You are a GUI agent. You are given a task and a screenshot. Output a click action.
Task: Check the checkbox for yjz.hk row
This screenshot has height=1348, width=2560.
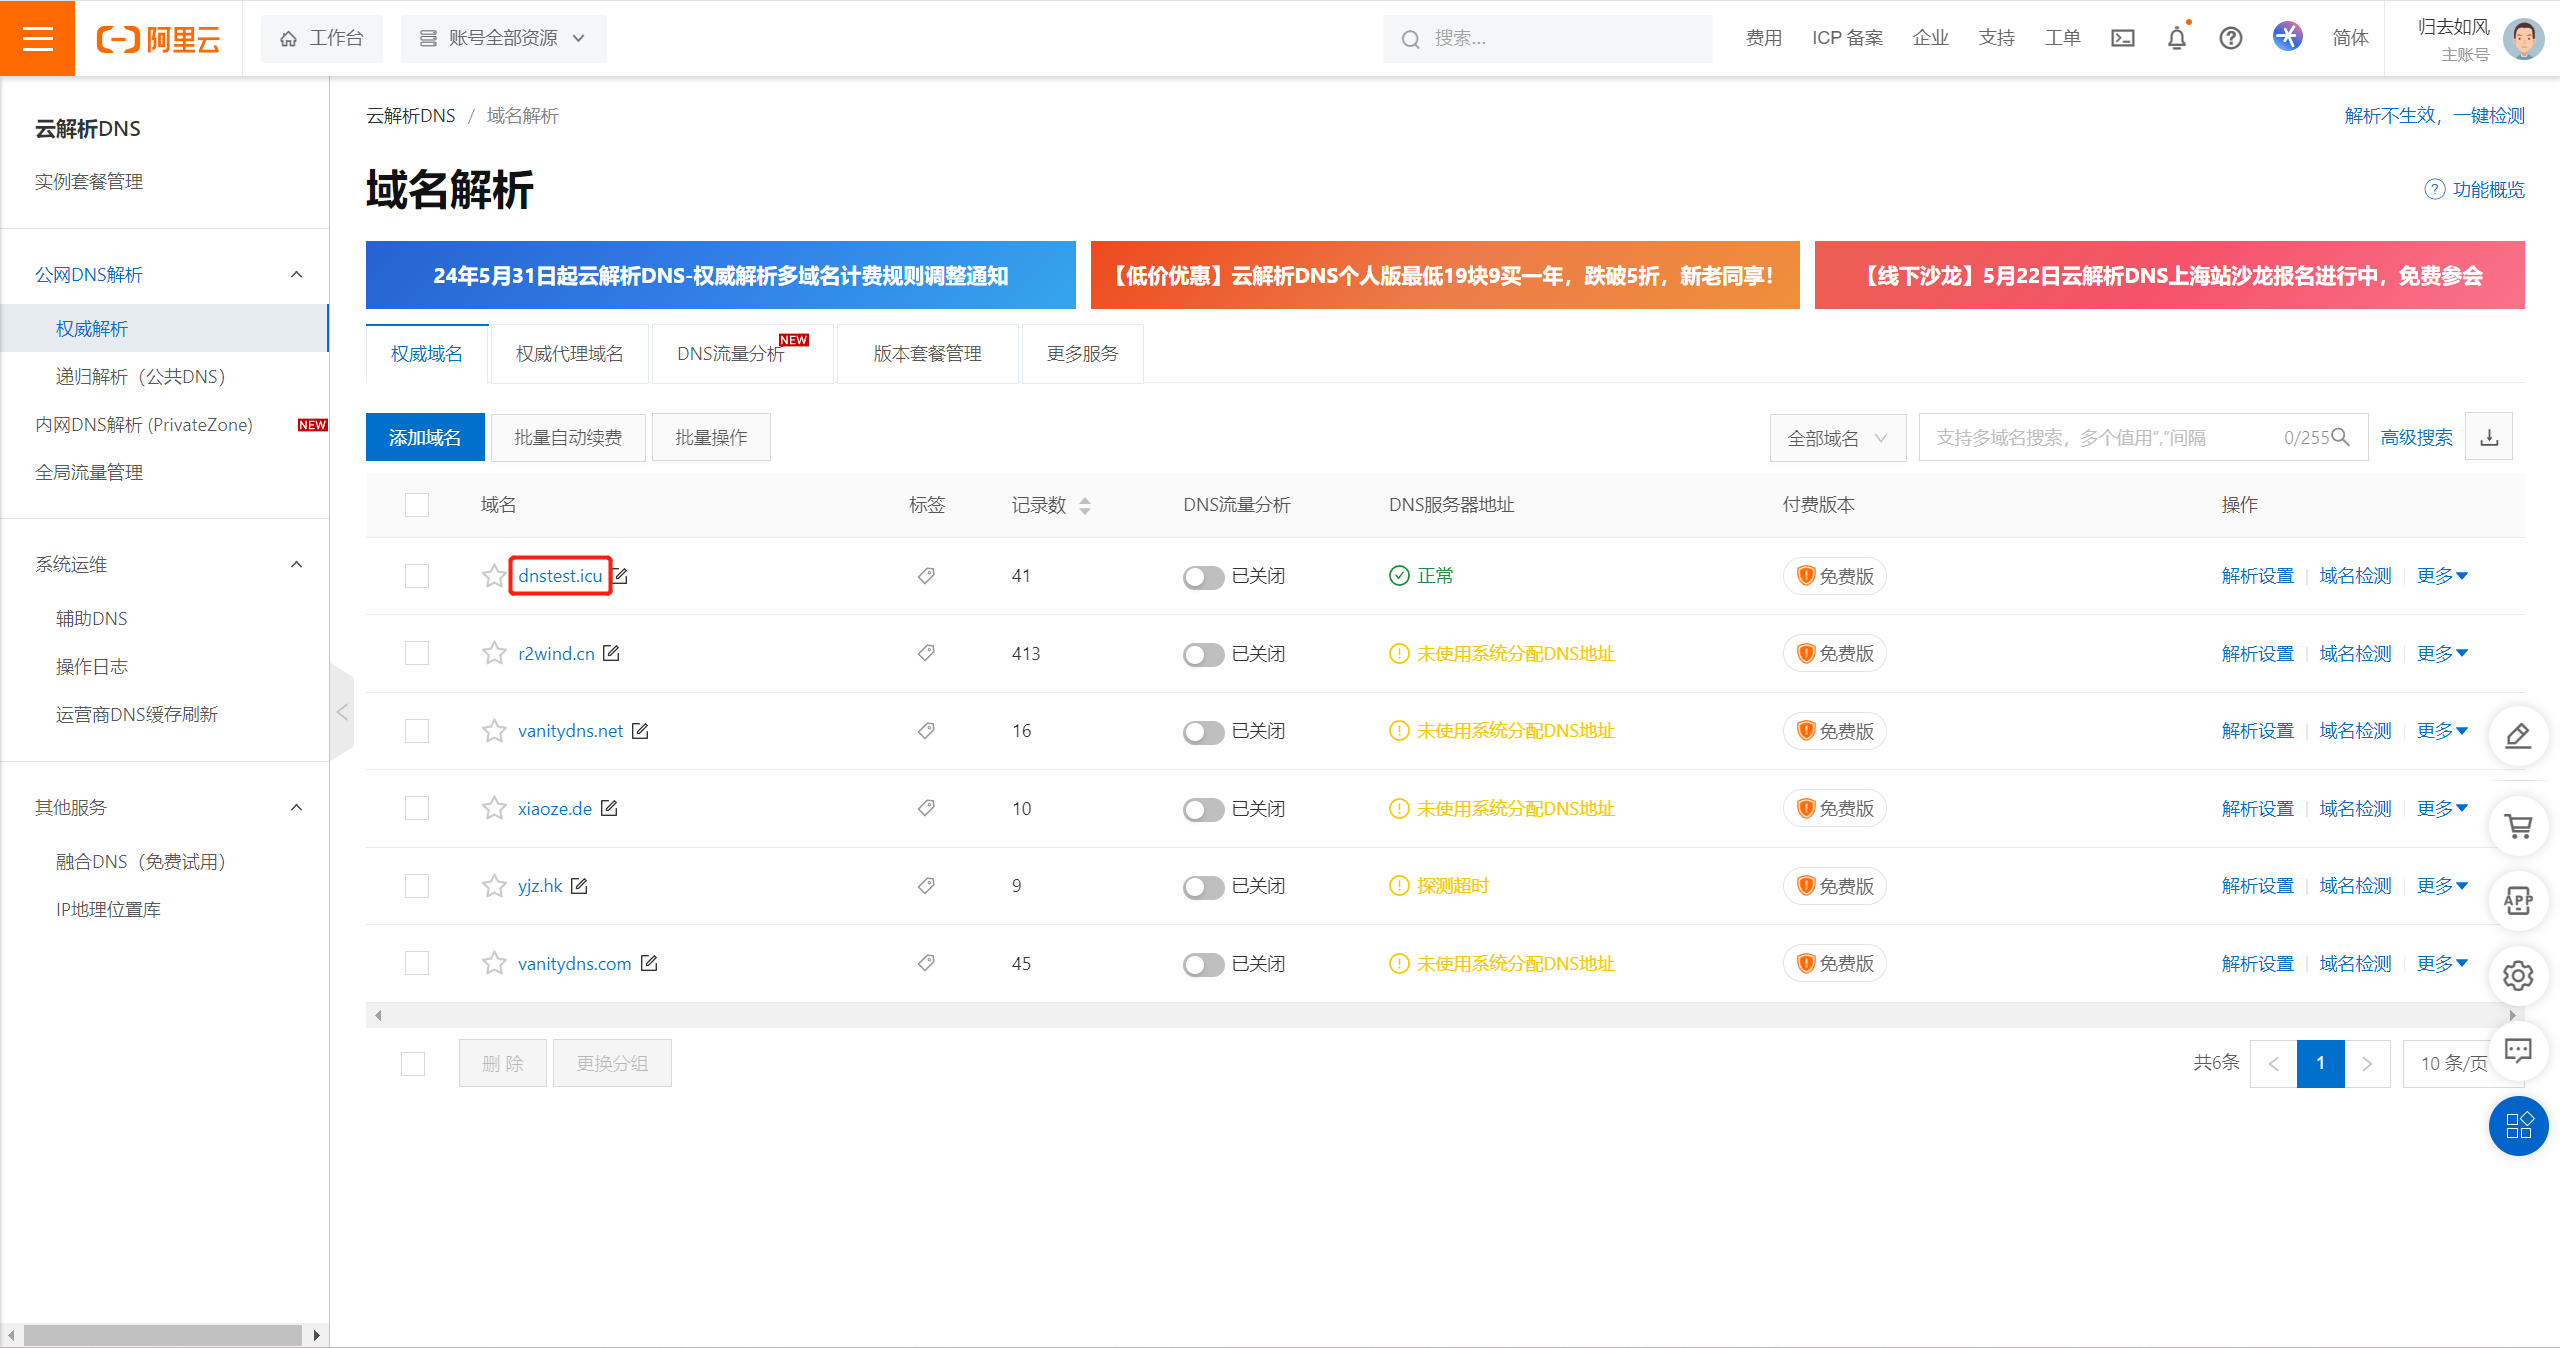(416, 886)
